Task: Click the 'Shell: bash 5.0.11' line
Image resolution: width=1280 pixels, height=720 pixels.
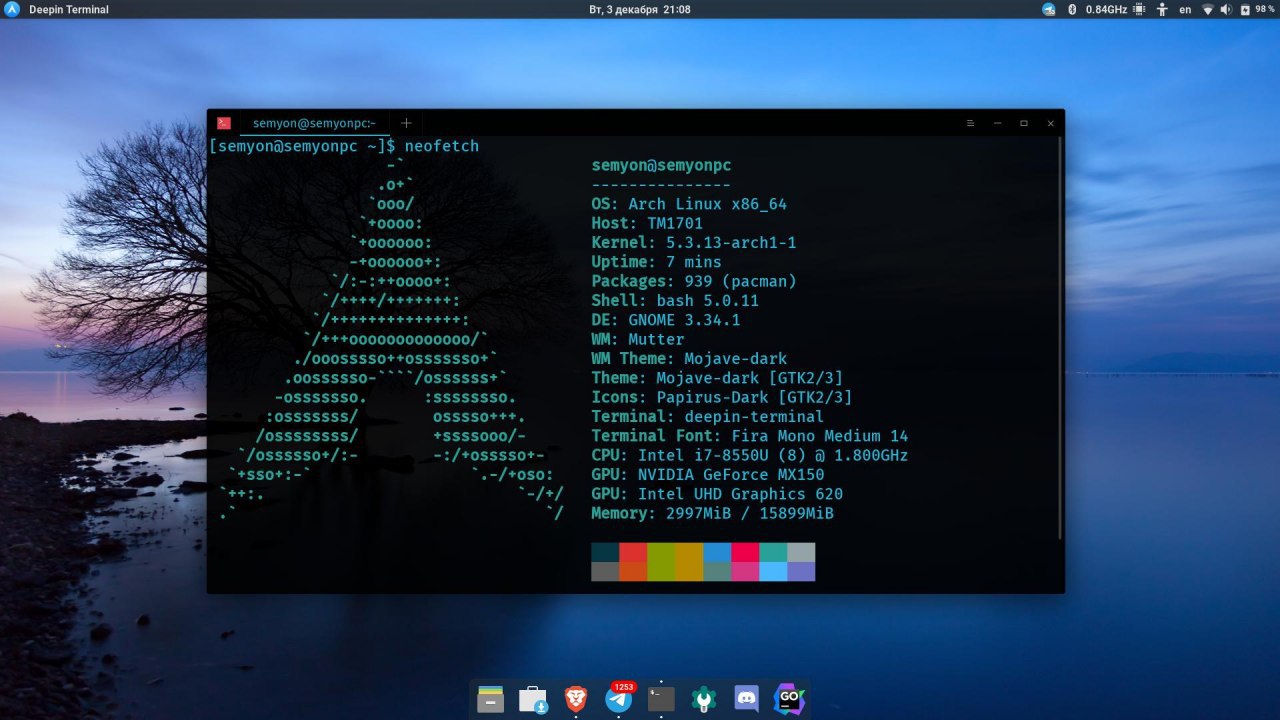Action: click(675, 300)
